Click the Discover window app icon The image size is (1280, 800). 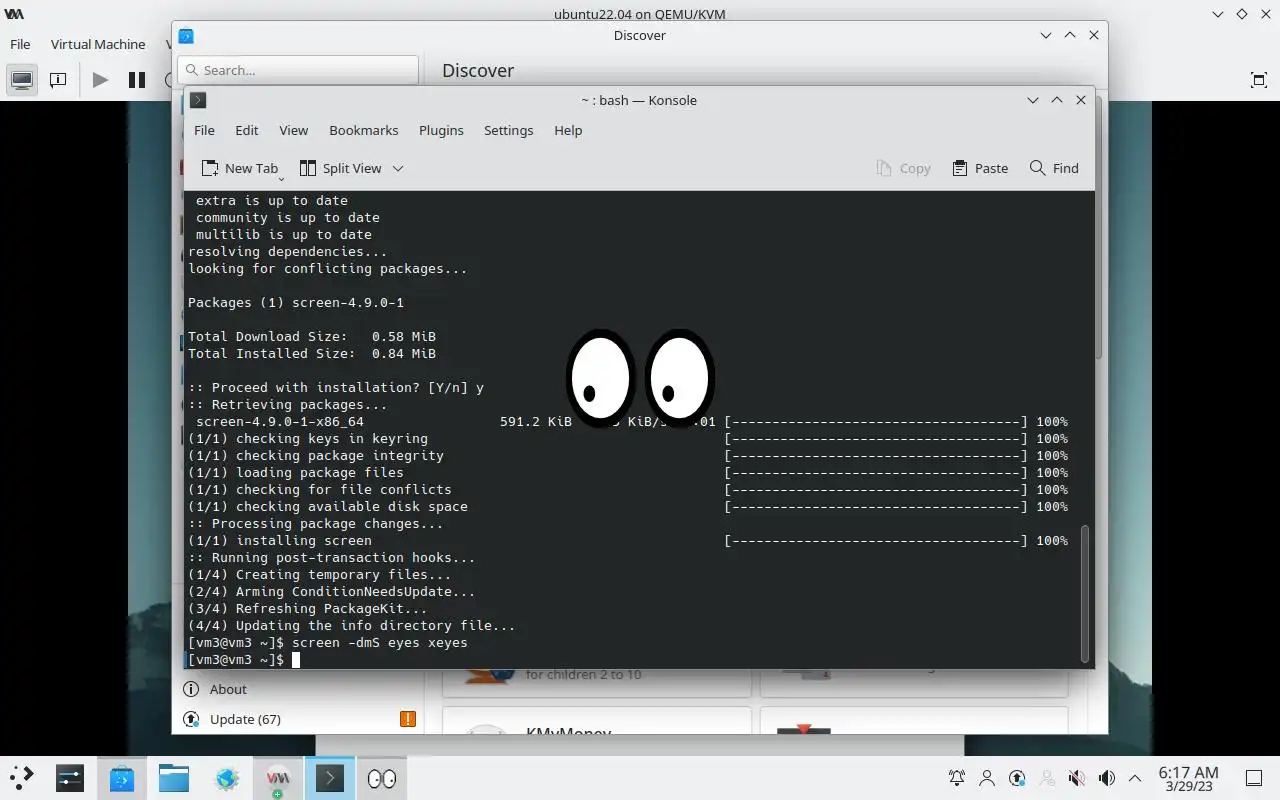pos(186,35)
